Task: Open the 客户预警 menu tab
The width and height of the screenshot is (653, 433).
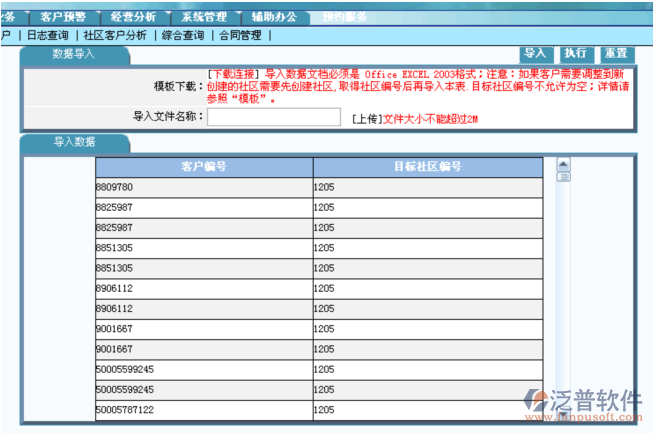Action: click(x=63, y=17)
